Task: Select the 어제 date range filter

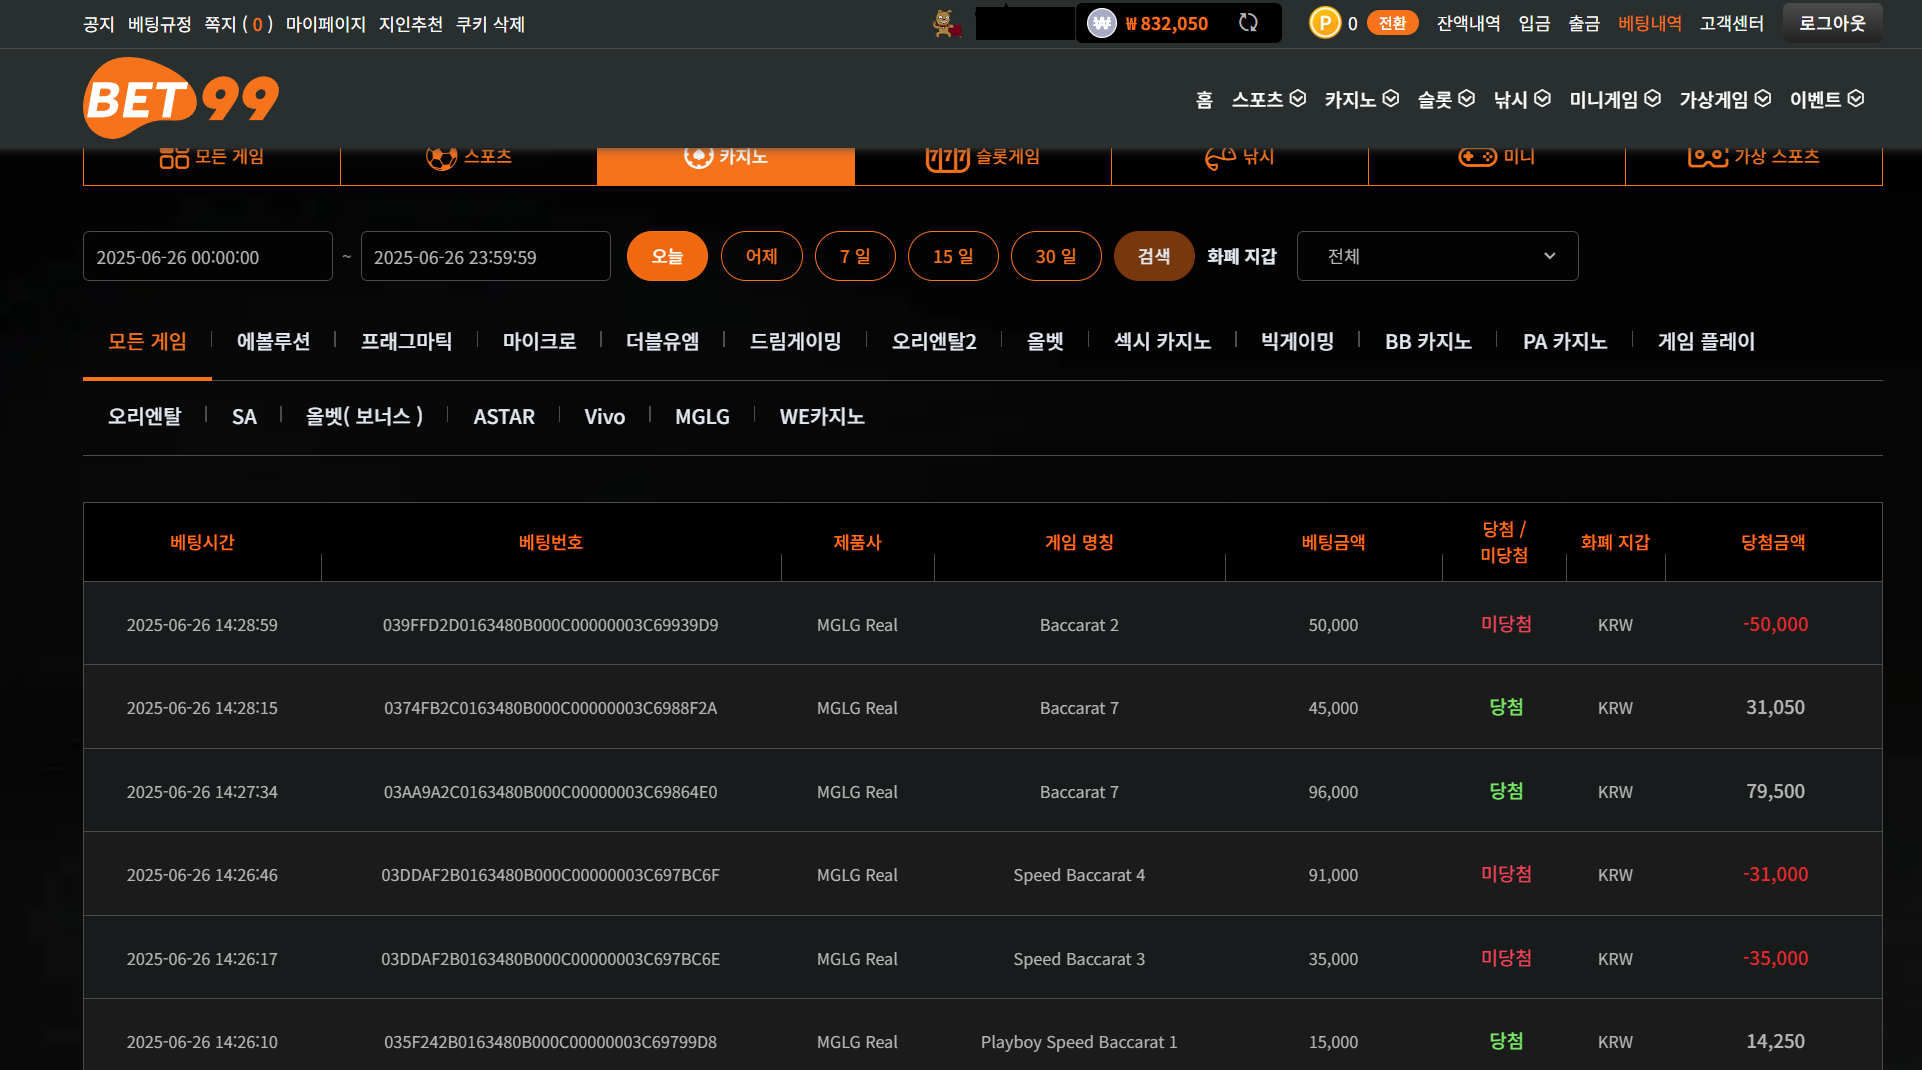Action: point(761,256)
